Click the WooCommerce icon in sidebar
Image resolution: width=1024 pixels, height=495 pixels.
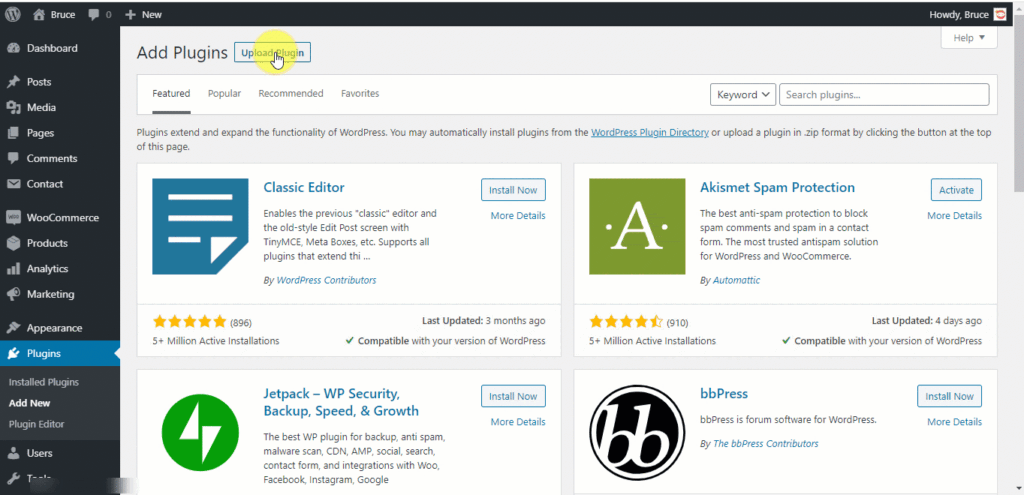pos(13,217)
